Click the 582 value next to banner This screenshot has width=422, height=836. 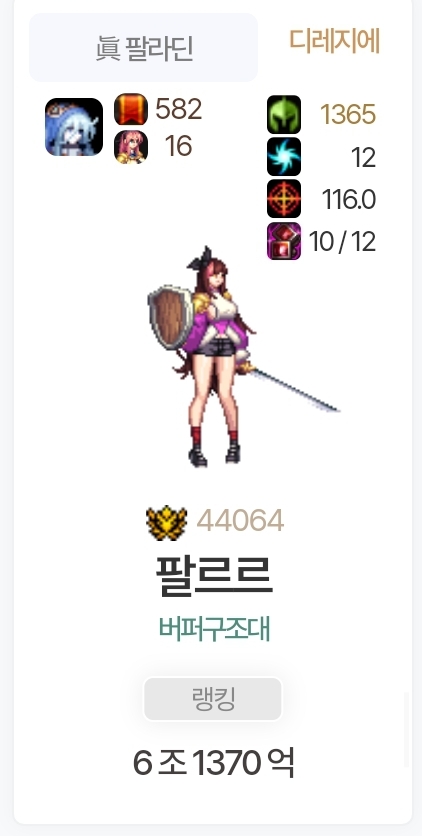[x=178, y=109]
